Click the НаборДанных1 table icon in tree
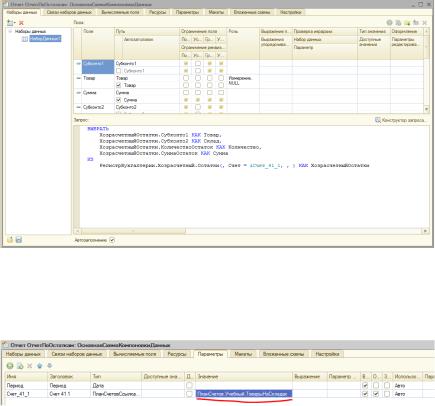The image size is (435, 406). 25,39
